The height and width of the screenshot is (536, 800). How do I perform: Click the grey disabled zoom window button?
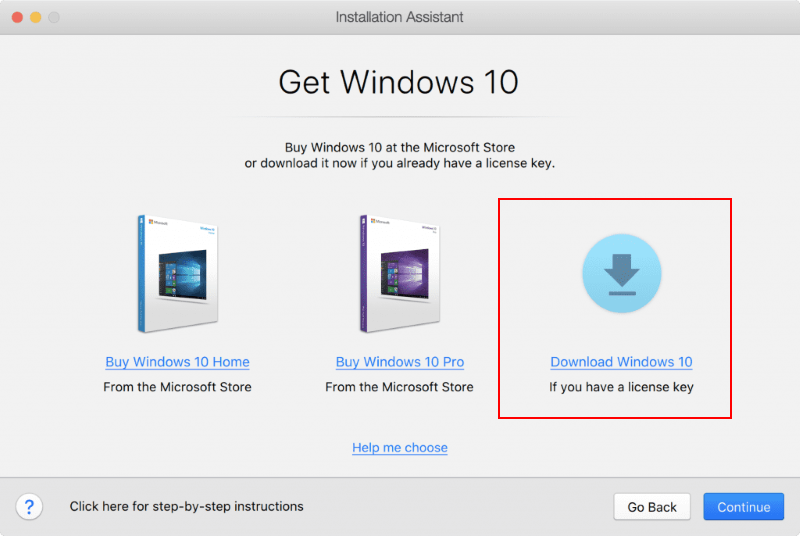(x=54, y=17)
